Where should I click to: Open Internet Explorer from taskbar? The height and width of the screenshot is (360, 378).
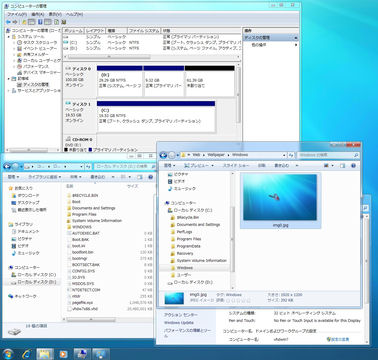point(26,354)
